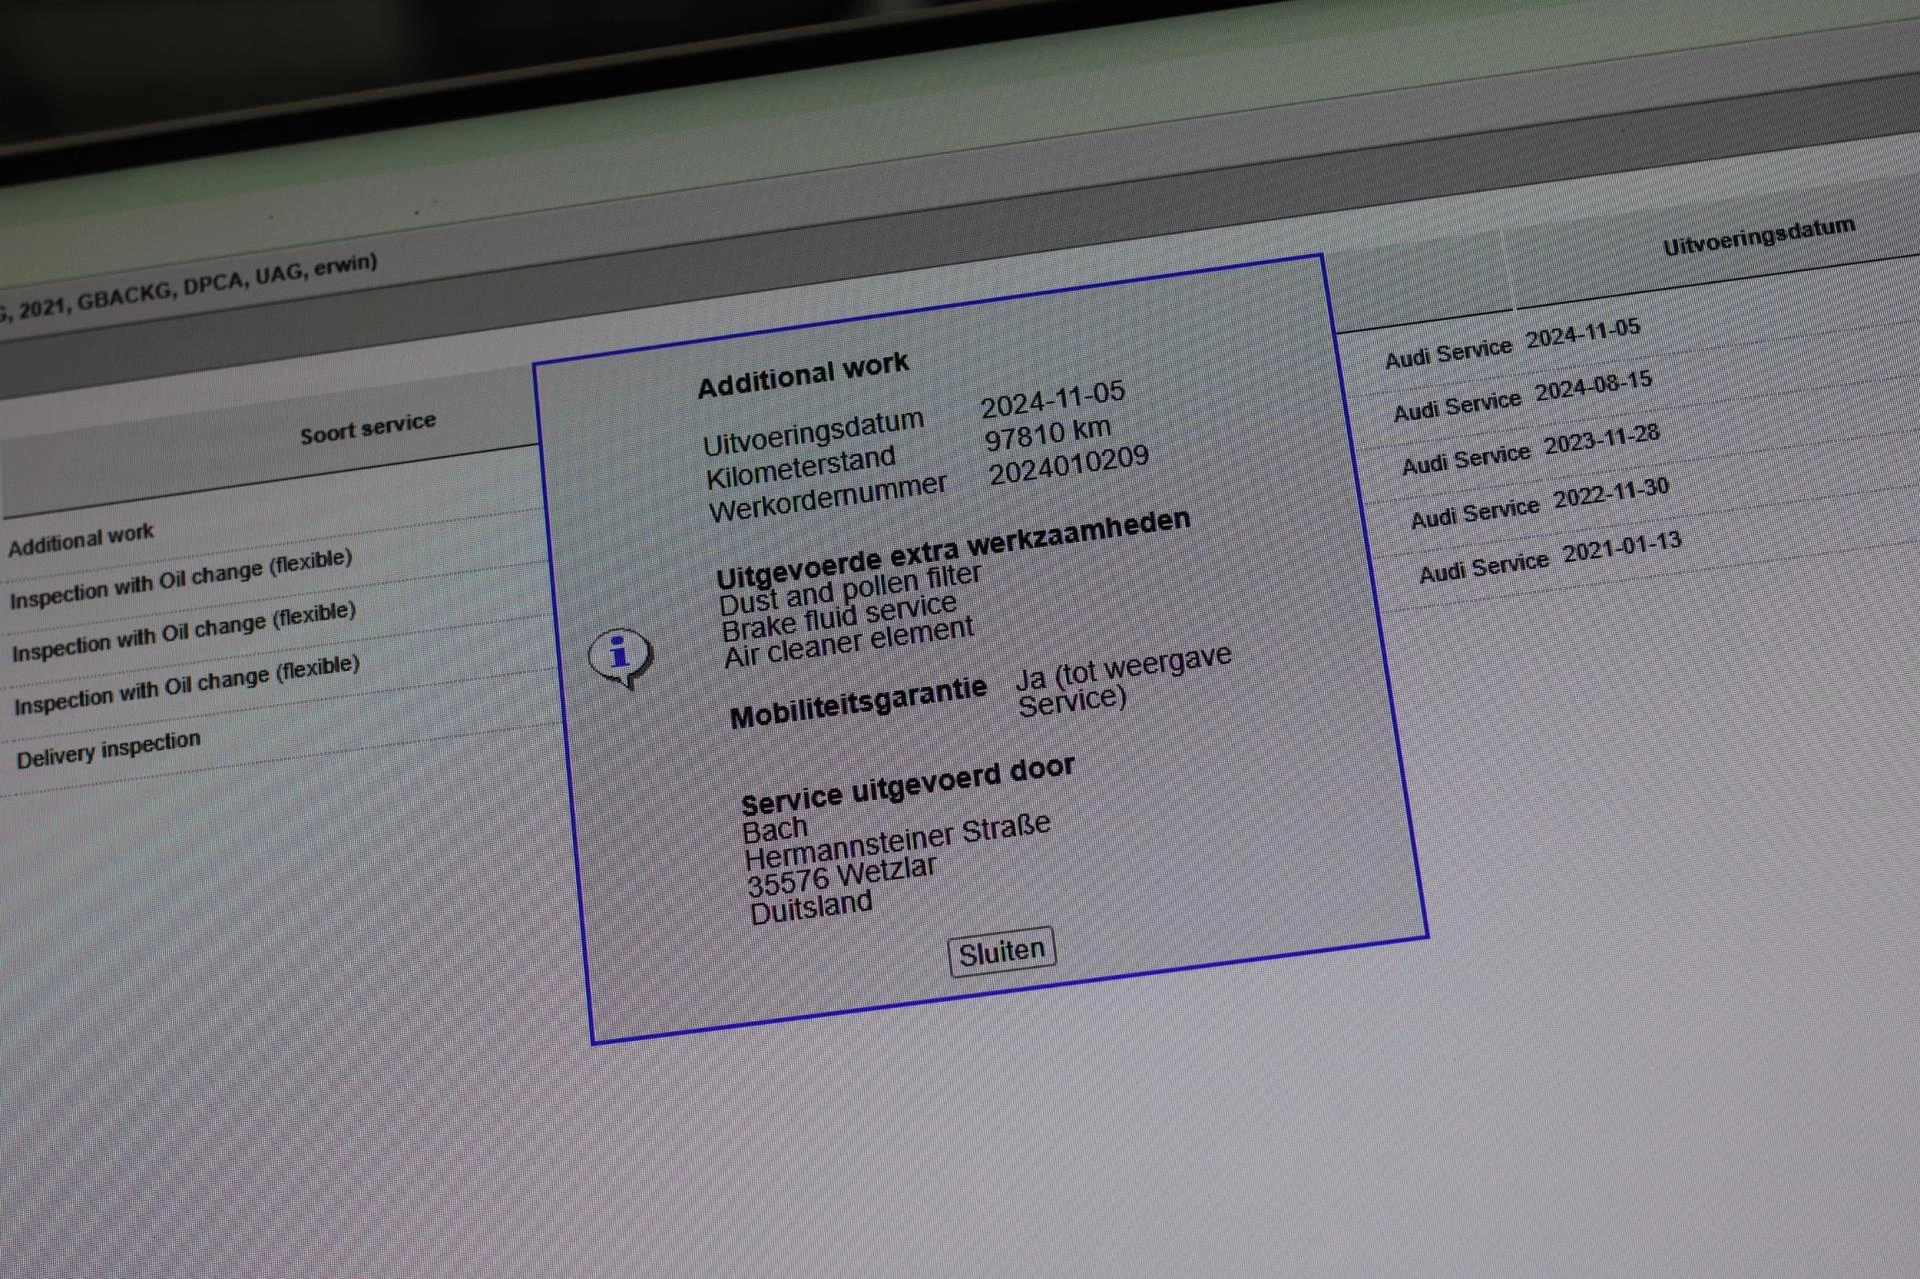
Task: Click the Hermannsteiner Straße address line
Action: coord(897,842)
